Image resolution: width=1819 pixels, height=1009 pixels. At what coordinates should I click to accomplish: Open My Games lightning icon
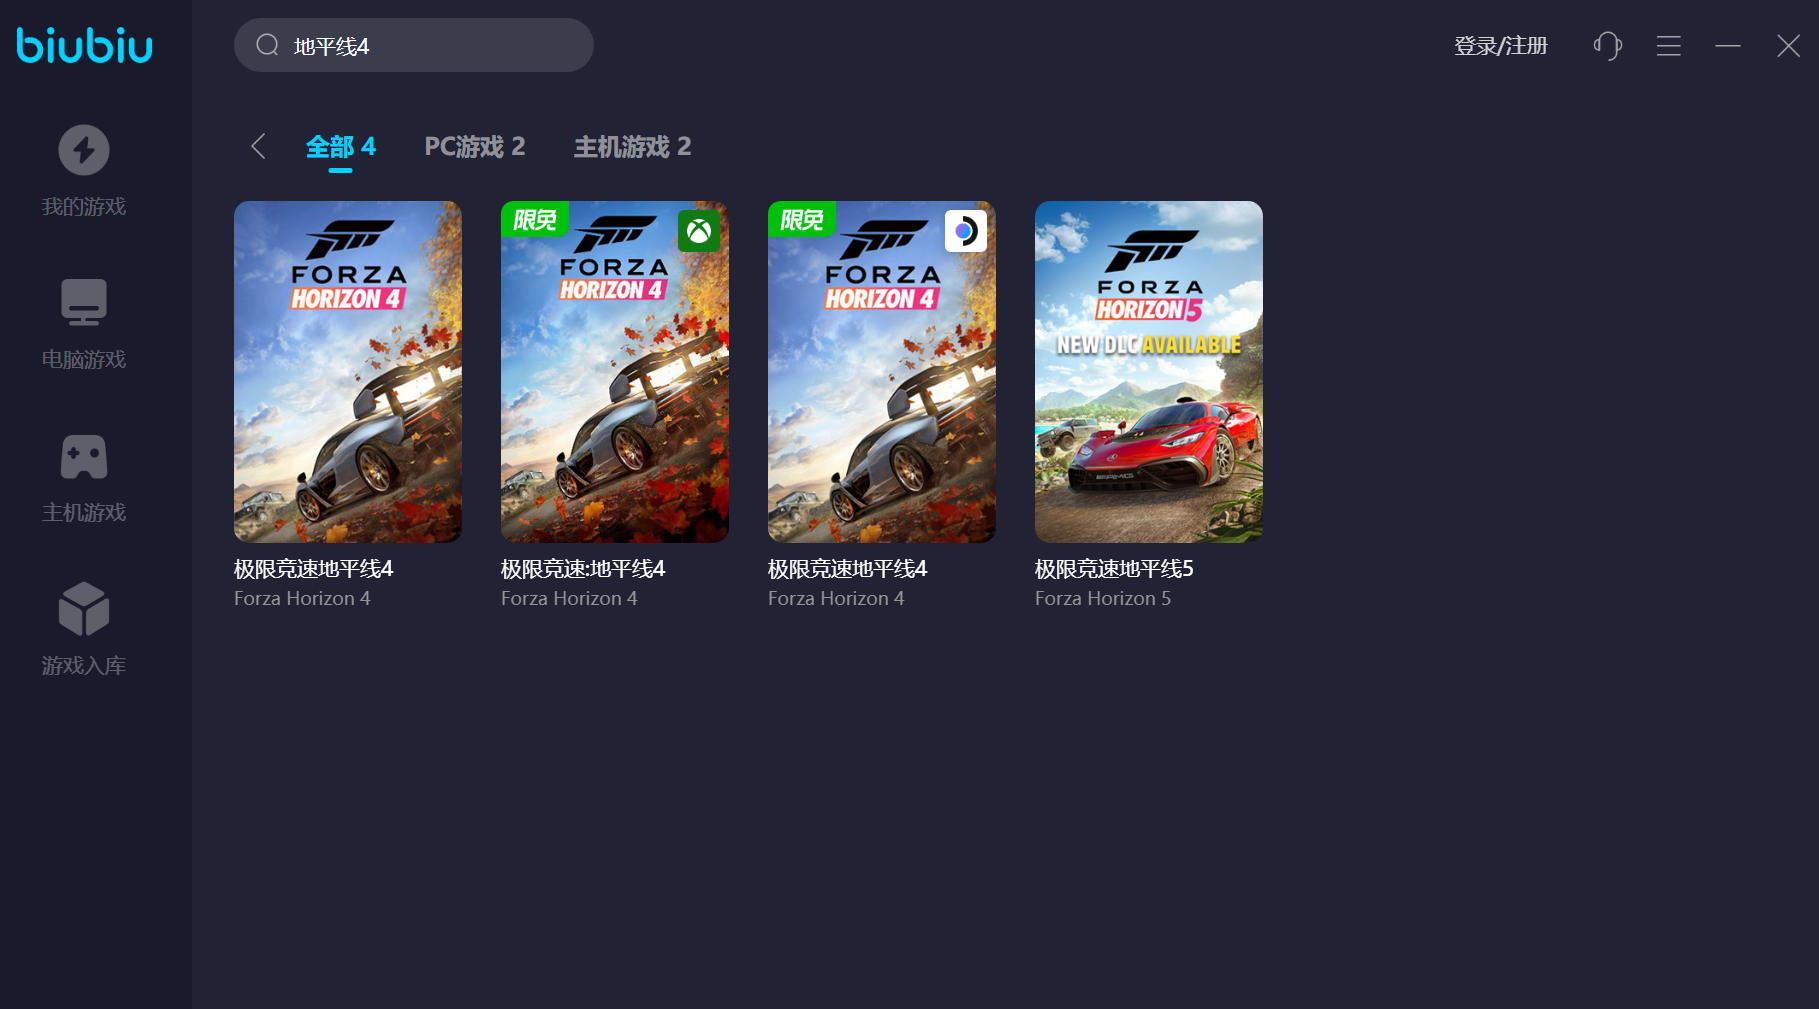pyautogui.click(x=84, y=150)
